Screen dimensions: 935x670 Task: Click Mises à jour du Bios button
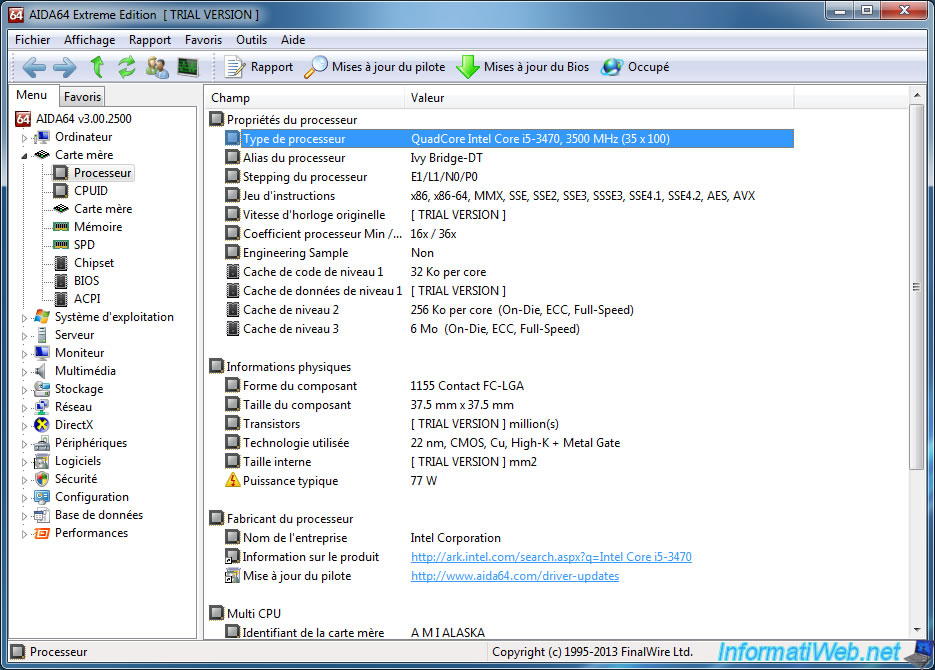pyautogui.click(x=523, y=67)
